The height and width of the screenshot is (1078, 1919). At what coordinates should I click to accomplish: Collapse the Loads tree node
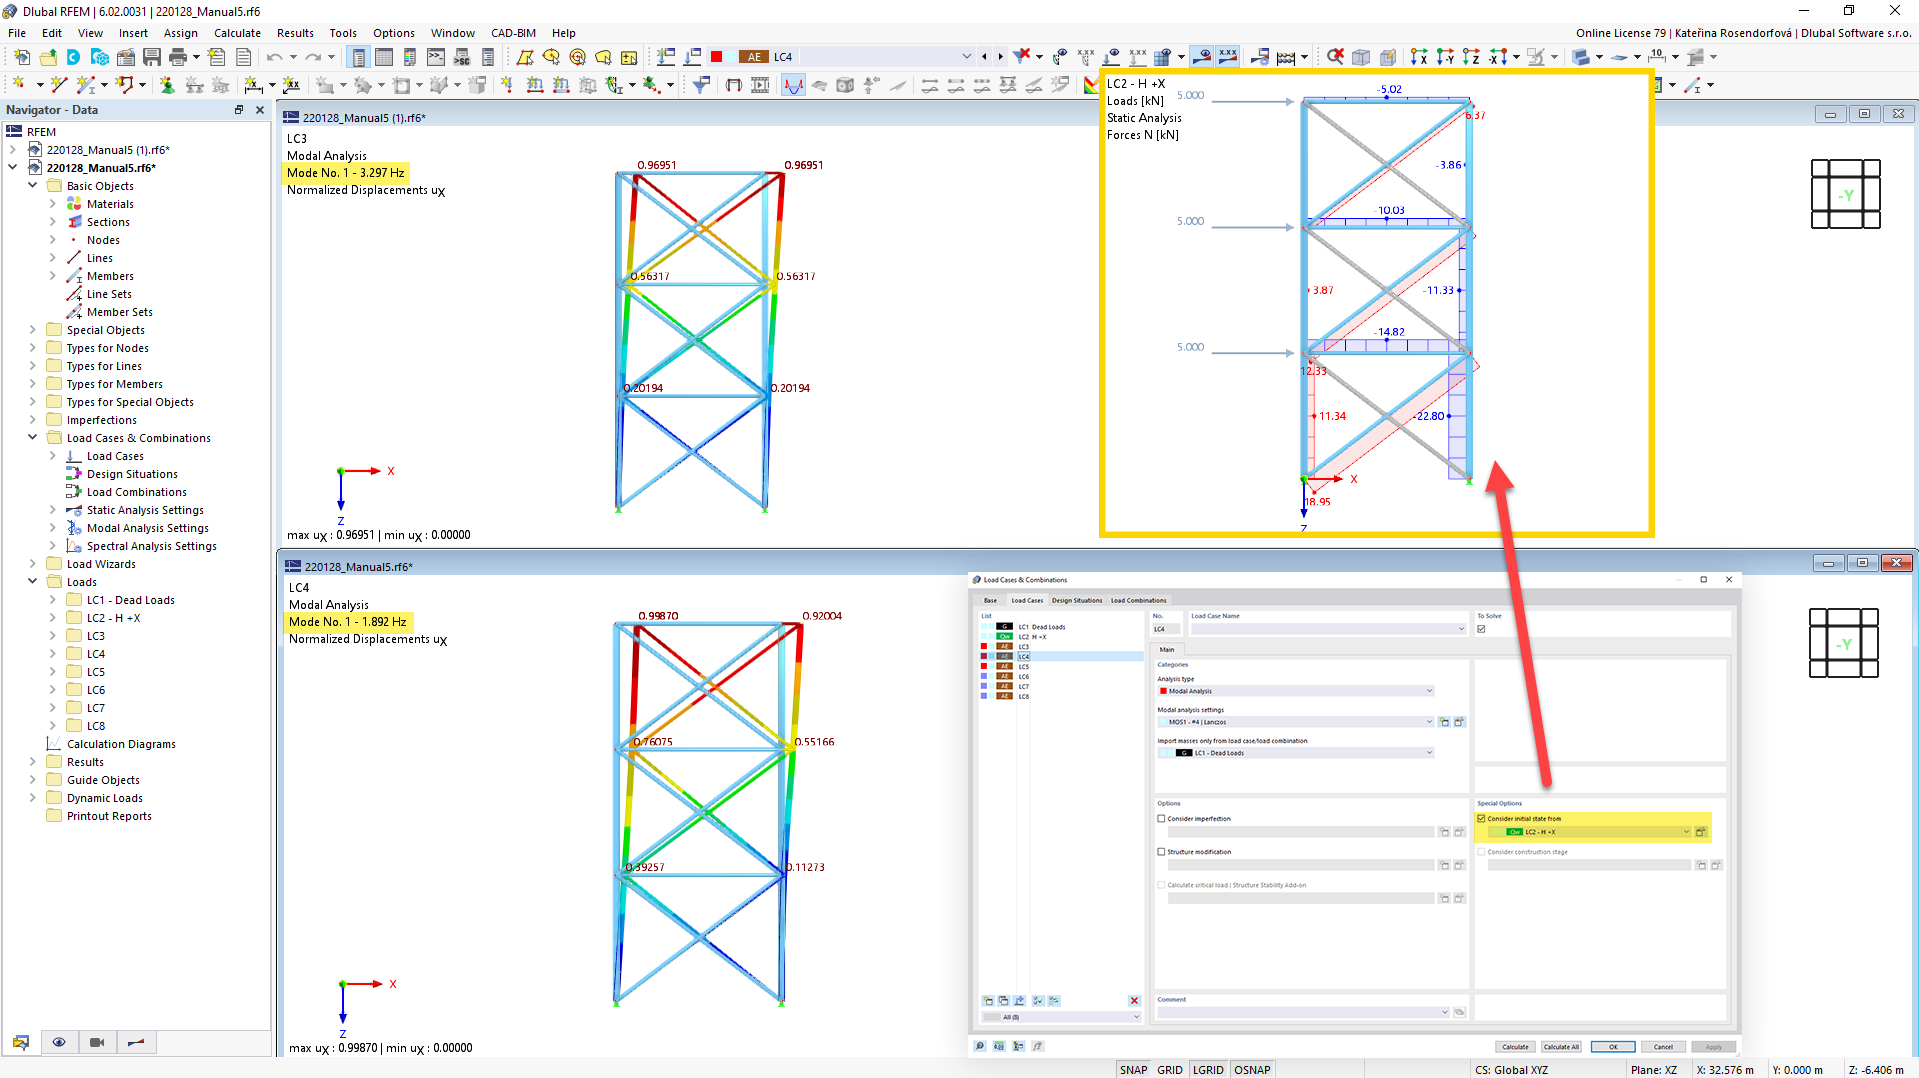coord(32,582)
